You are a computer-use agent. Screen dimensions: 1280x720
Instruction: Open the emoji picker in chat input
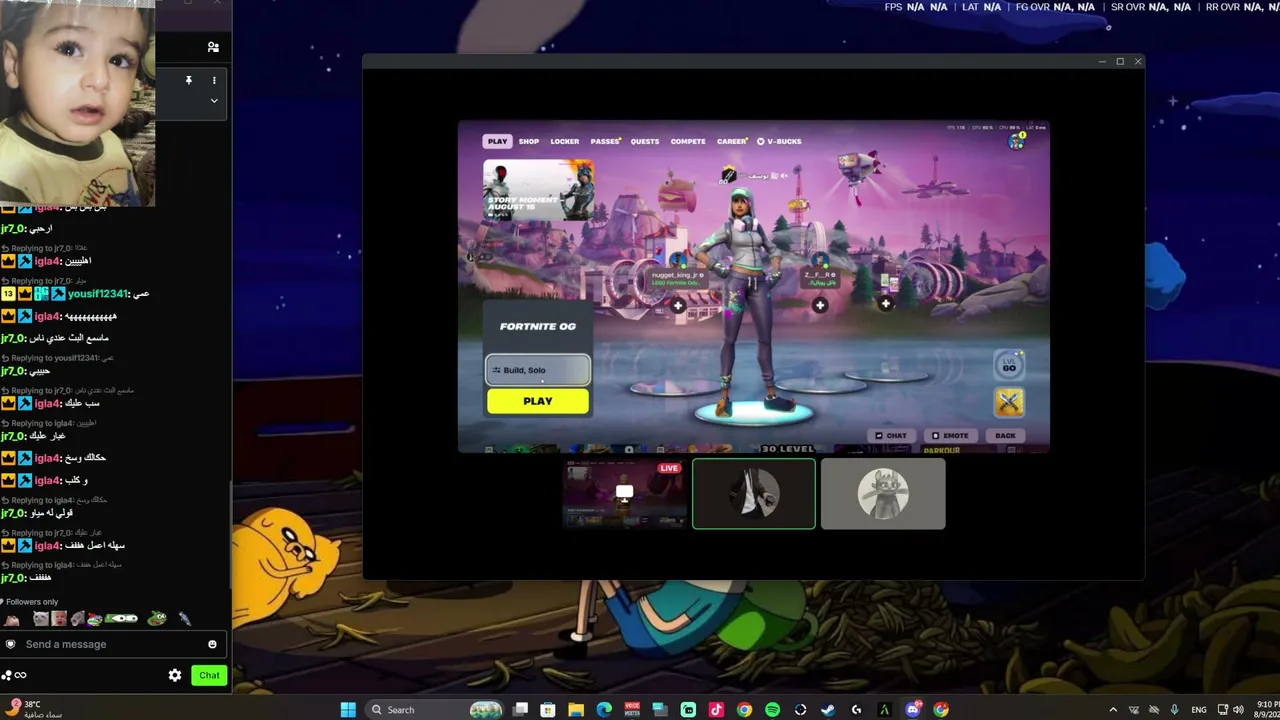tap(212, 644)
